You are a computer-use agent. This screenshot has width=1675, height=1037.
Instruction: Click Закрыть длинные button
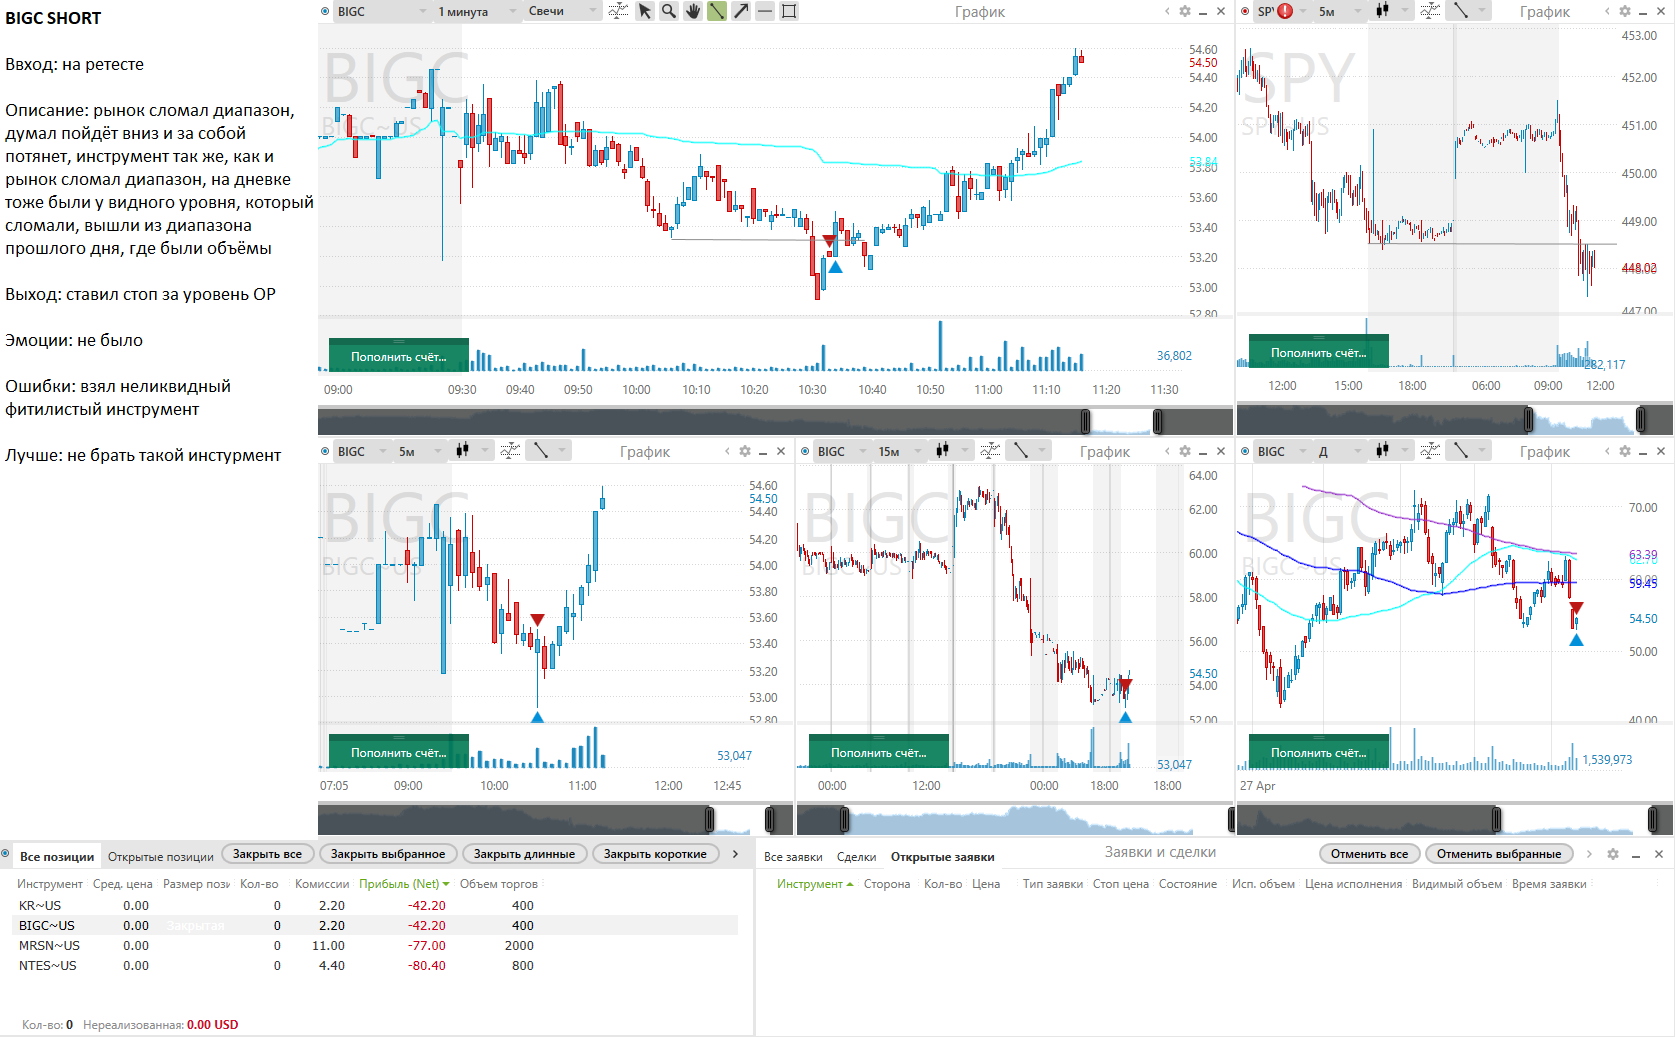524,854
